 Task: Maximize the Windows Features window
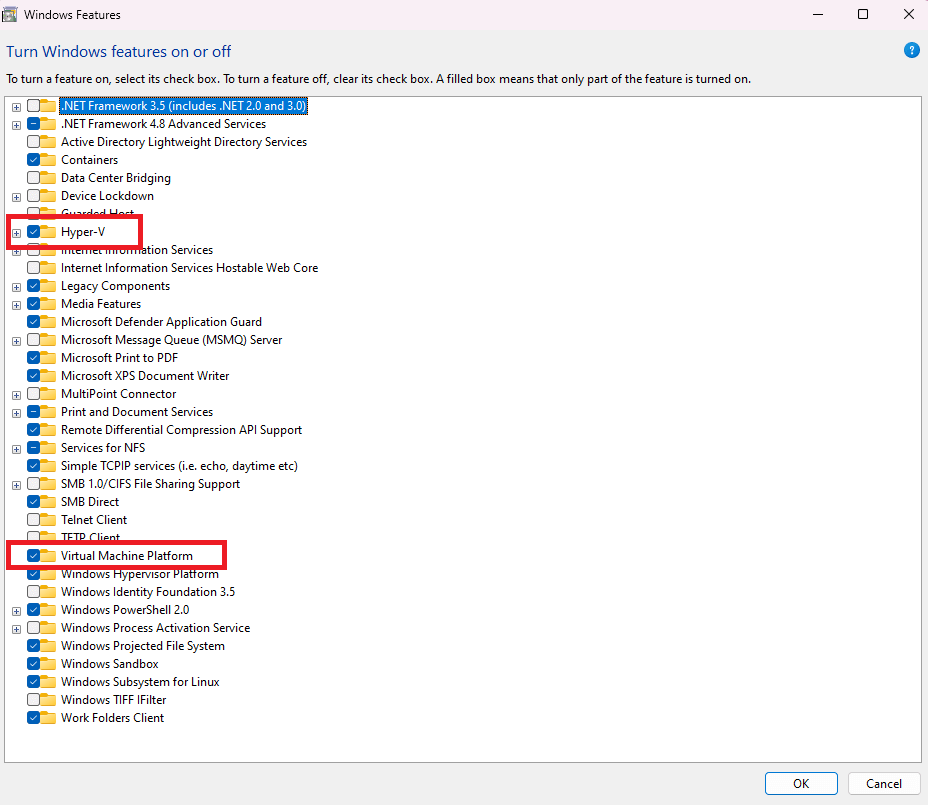(863, 14)
